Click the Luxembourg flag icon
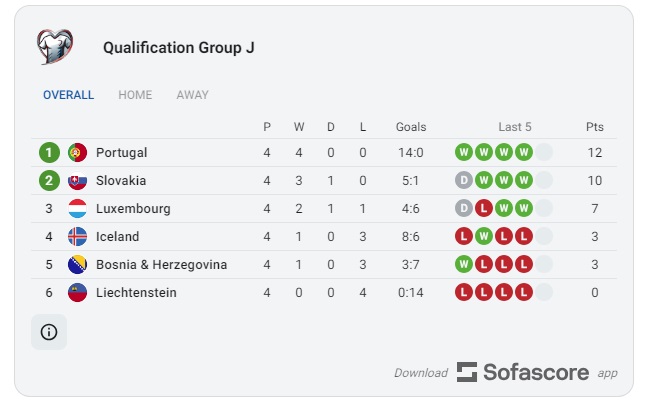The width and height of the screenshot is (647, 407). click(77, 208)
